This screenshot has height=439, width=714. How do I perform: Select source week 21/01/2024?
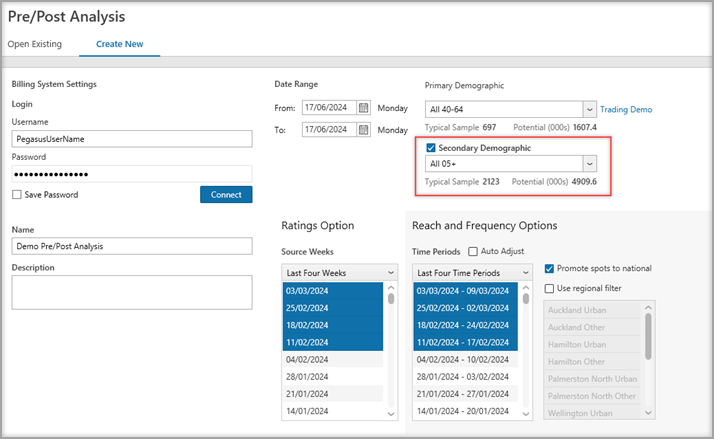(333, 394)
